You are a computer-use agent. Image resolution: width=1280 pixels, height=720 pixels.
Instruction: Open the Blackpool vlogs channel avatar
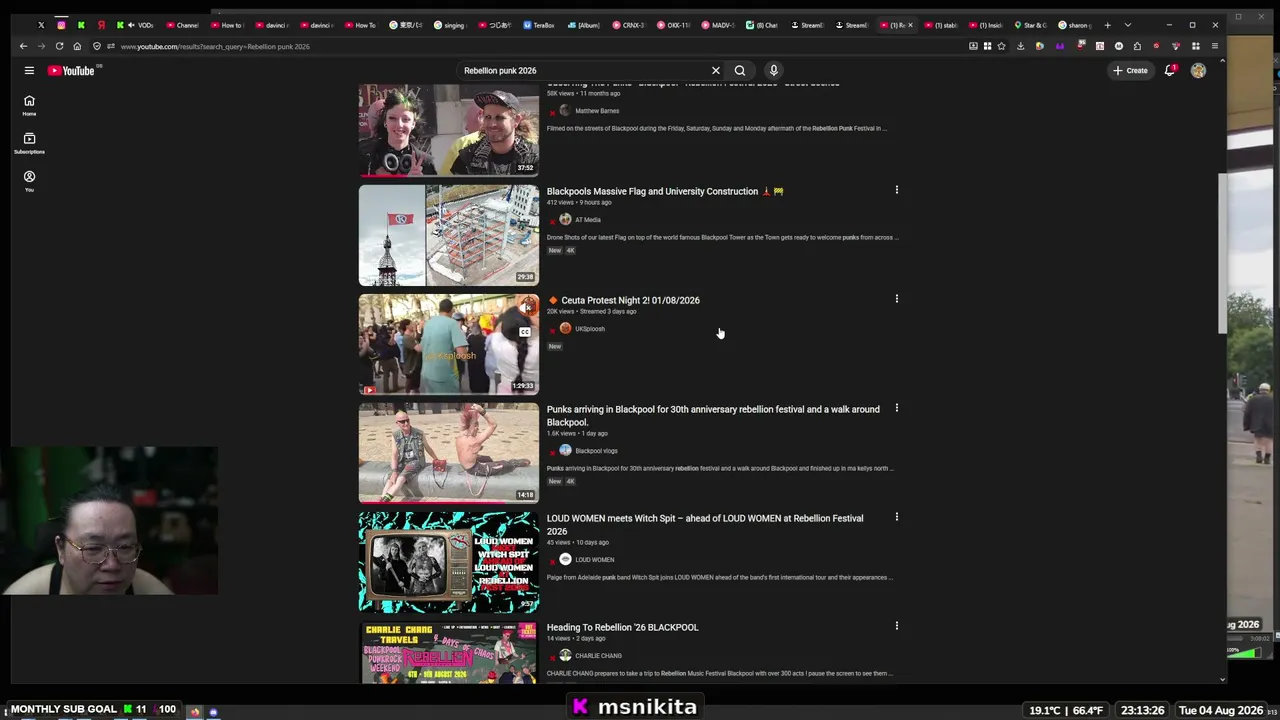[565, 451]
